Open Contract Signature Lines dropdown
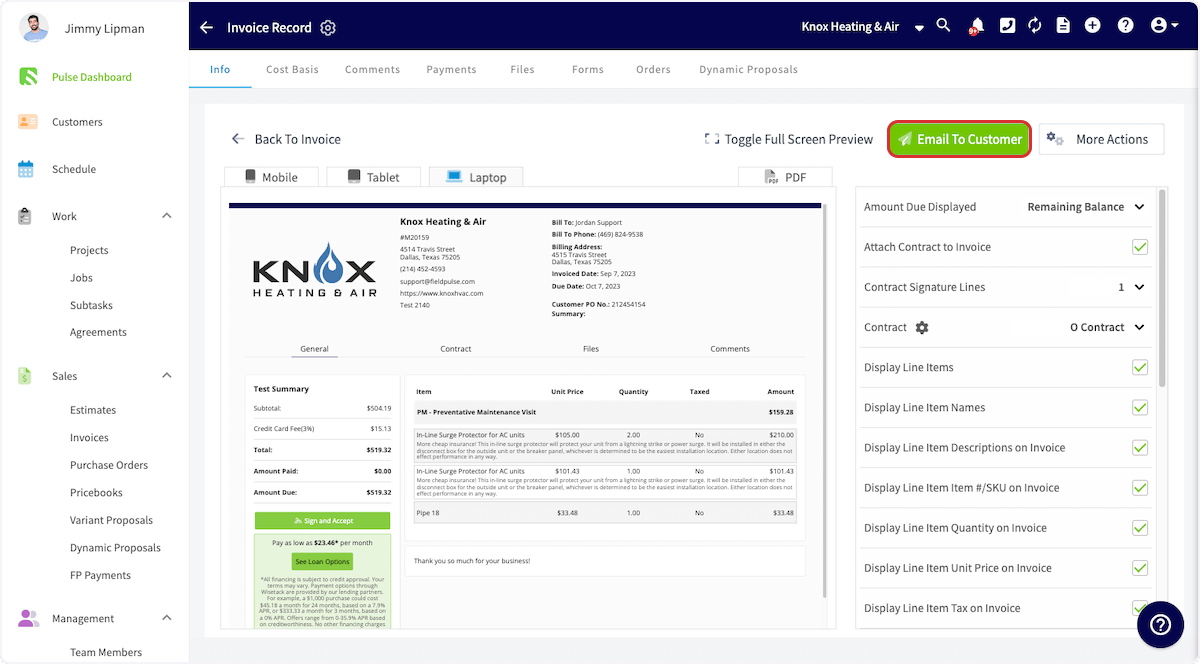 1131,287
